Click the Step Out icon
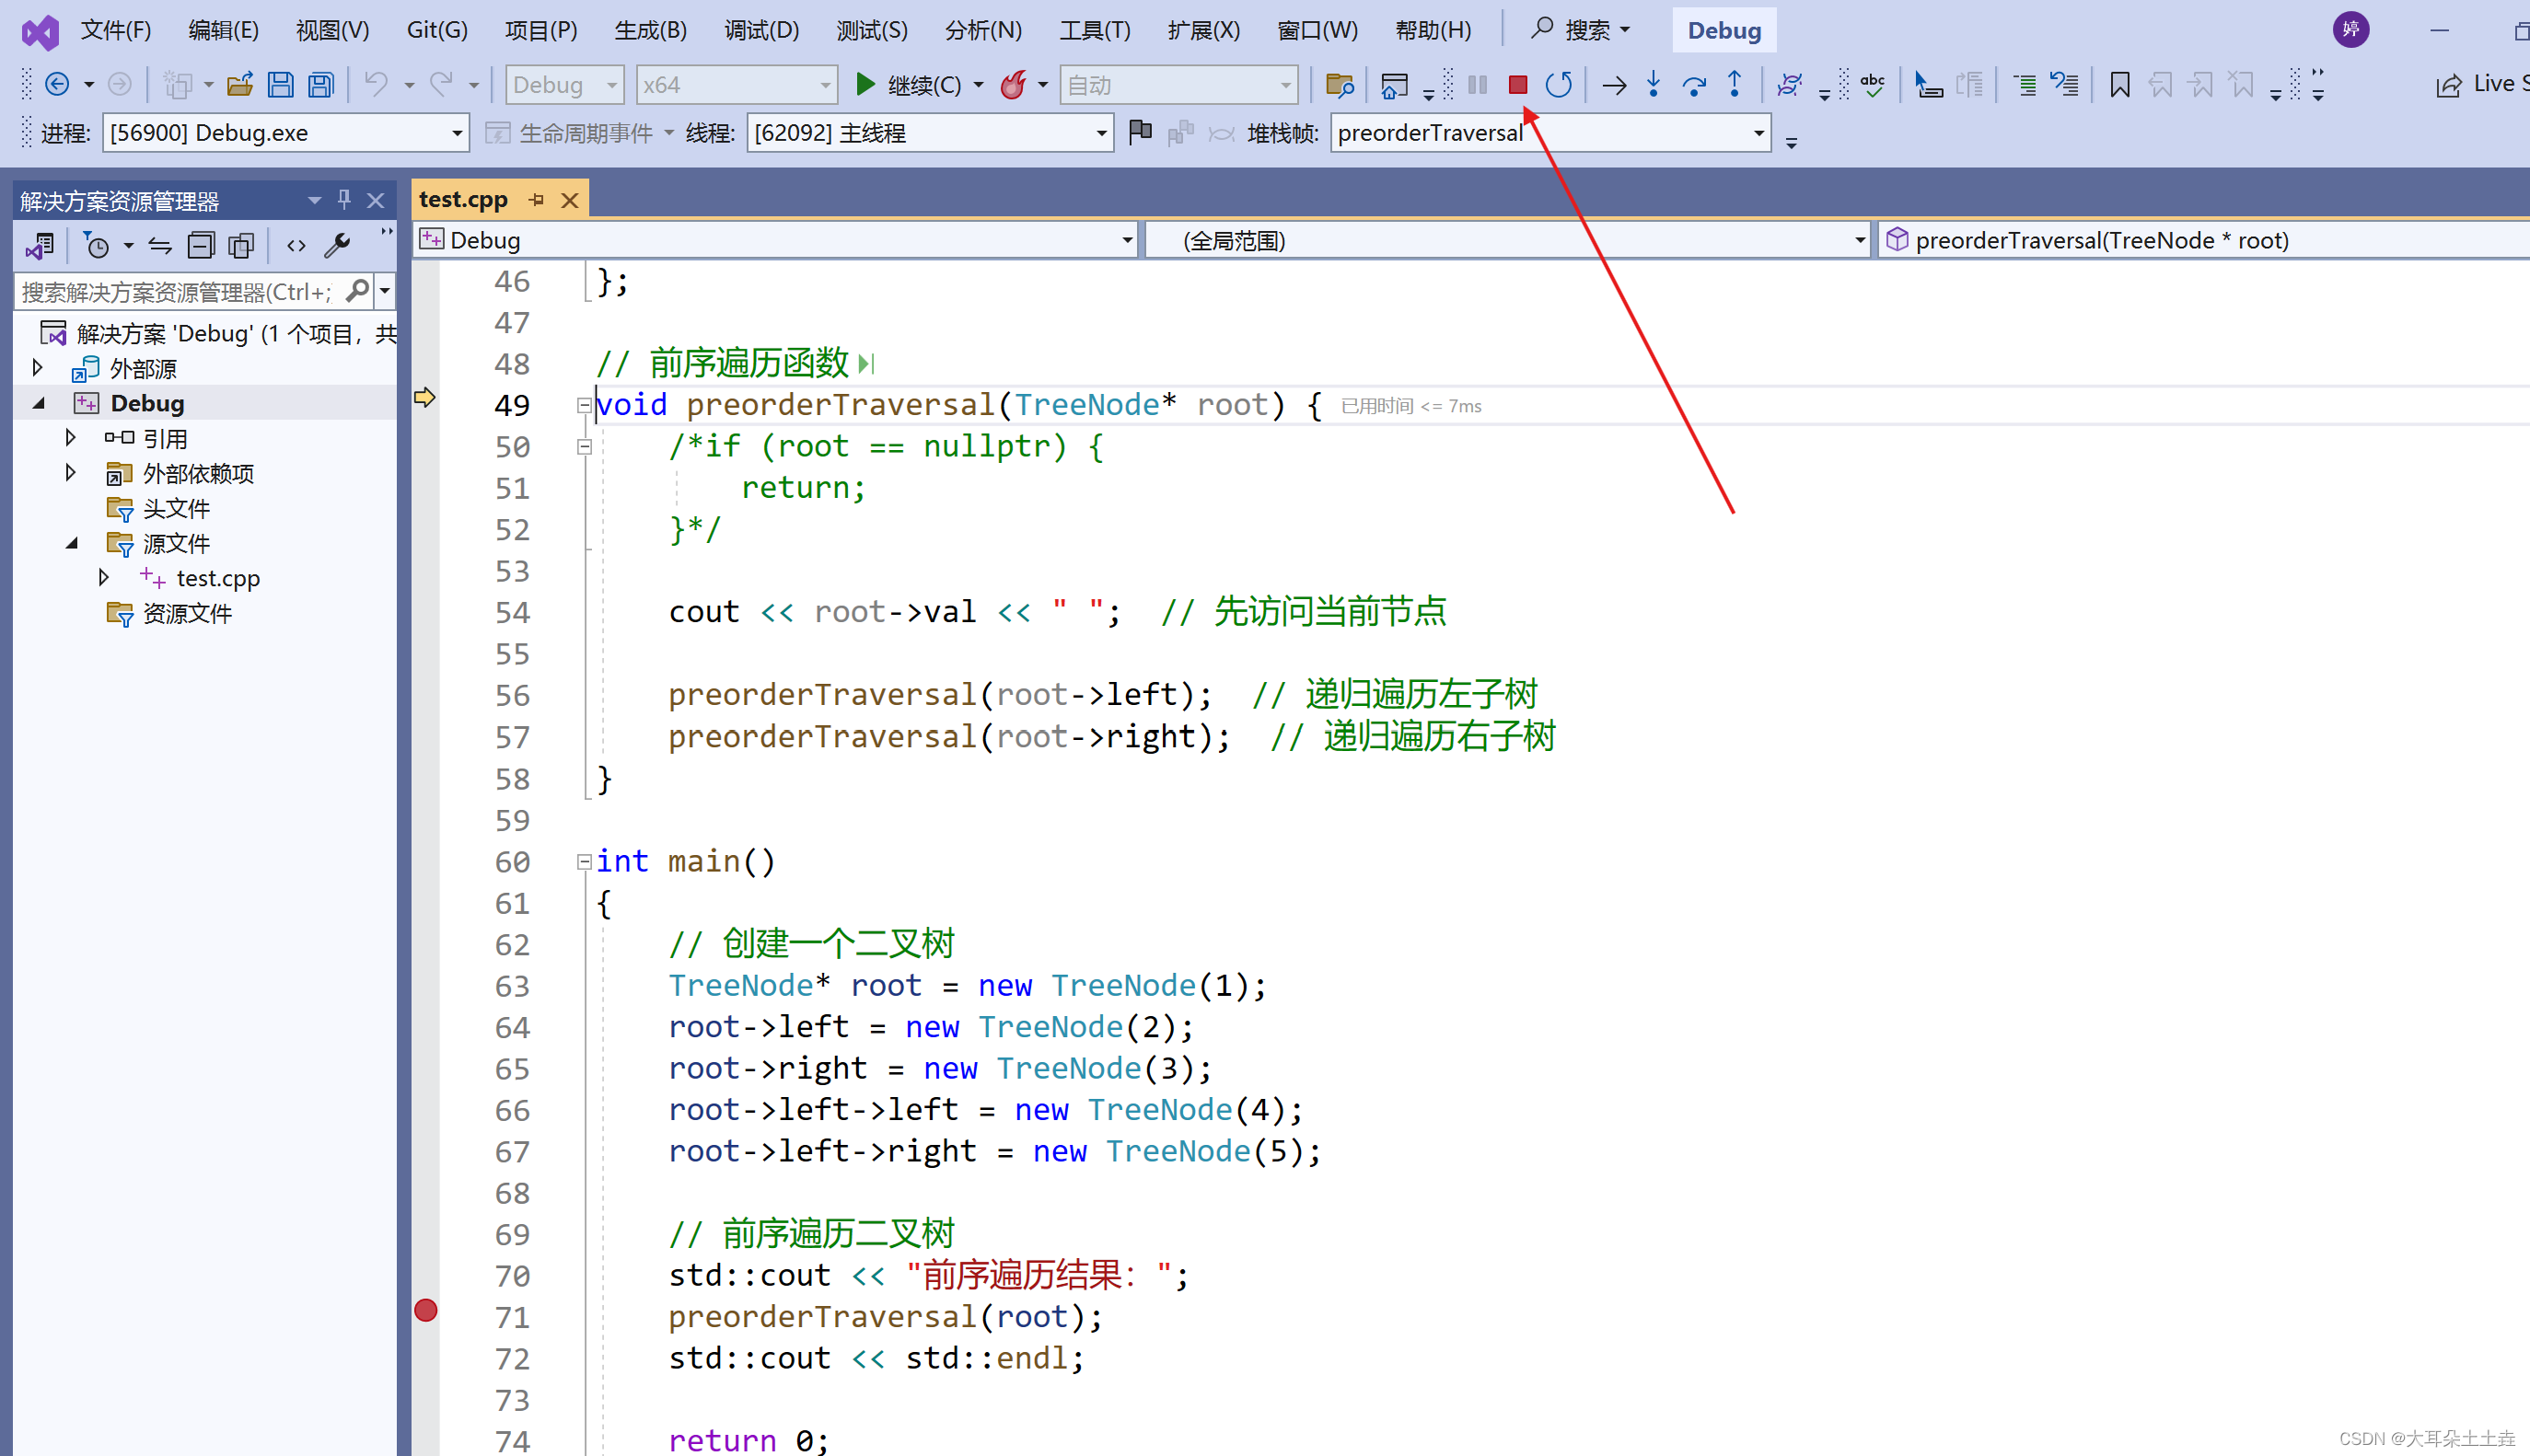The image size is (2530, 1456). [1735, 85]
